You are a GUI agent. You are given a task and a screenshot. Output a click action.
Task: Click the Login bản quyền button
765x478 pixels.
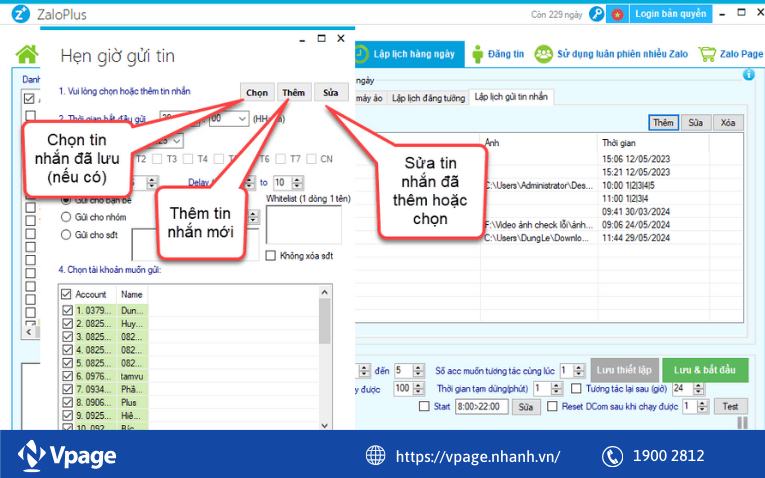670,14
